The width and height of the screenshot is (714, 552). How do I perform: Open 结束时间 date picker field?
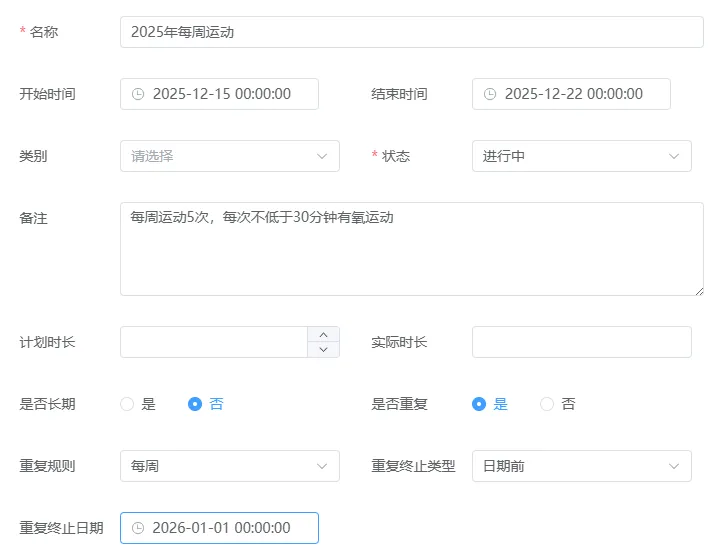coord(582,94)
